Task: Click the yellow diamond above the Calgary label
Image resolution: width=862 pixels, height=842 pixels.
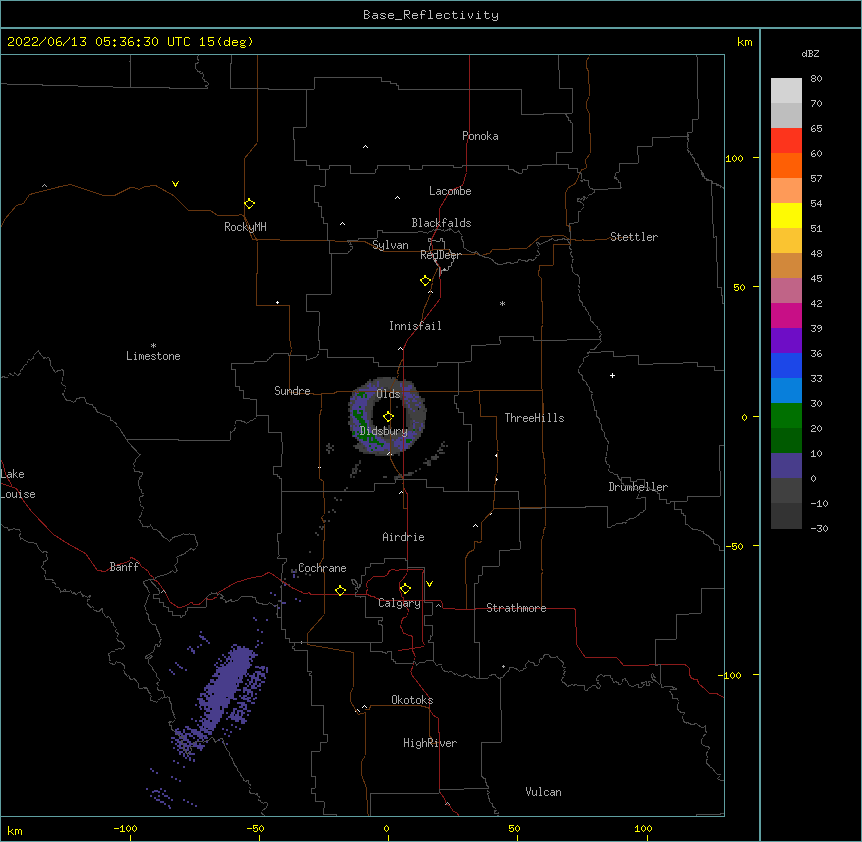Action: point(405,589)
